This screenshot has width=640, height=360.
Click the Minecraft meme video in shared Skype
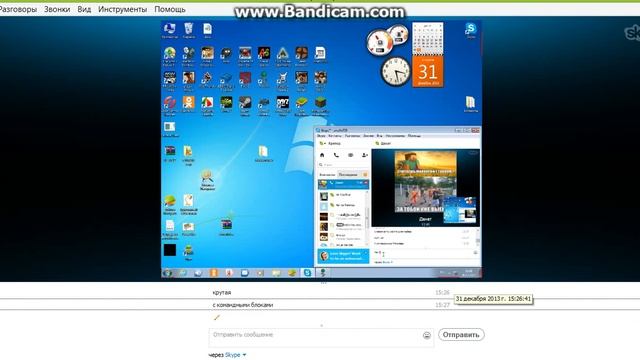click(426, 182)
